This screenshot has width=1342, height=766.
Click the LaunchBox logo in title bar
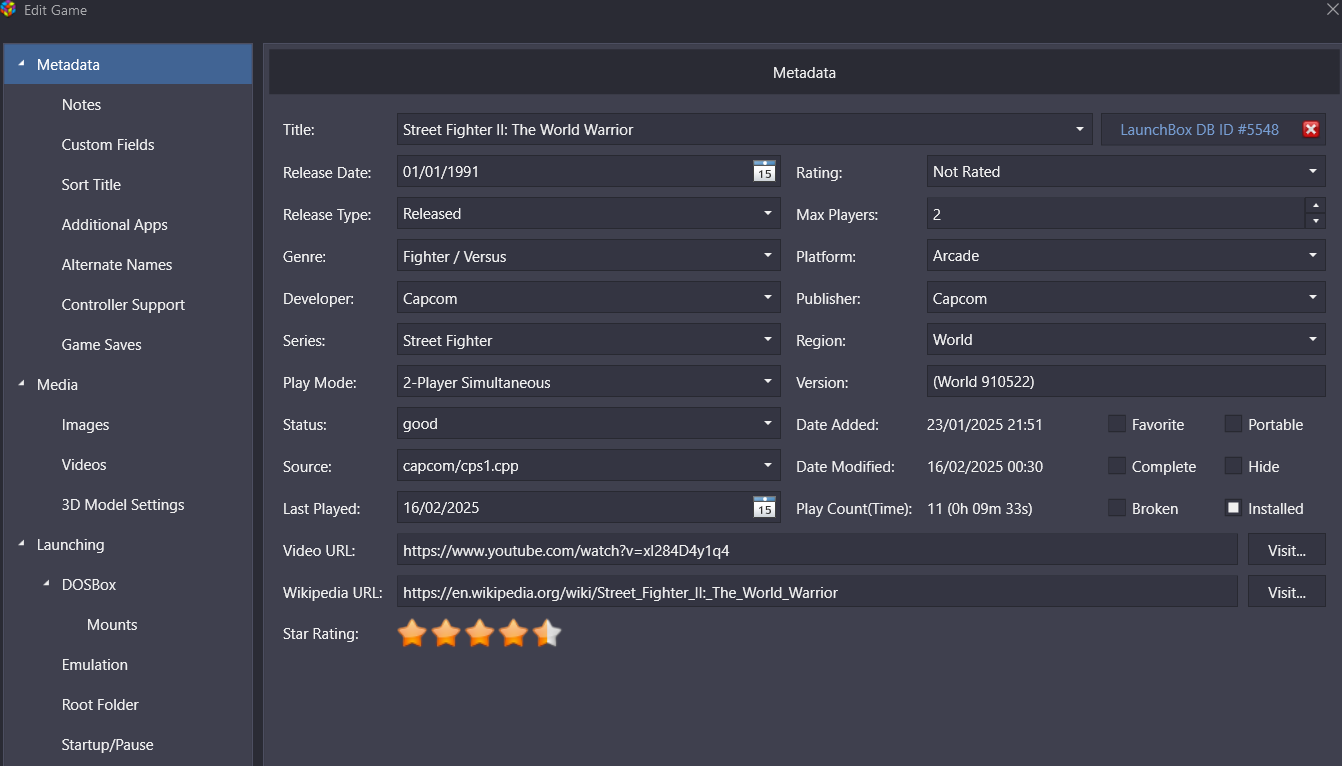8,9
